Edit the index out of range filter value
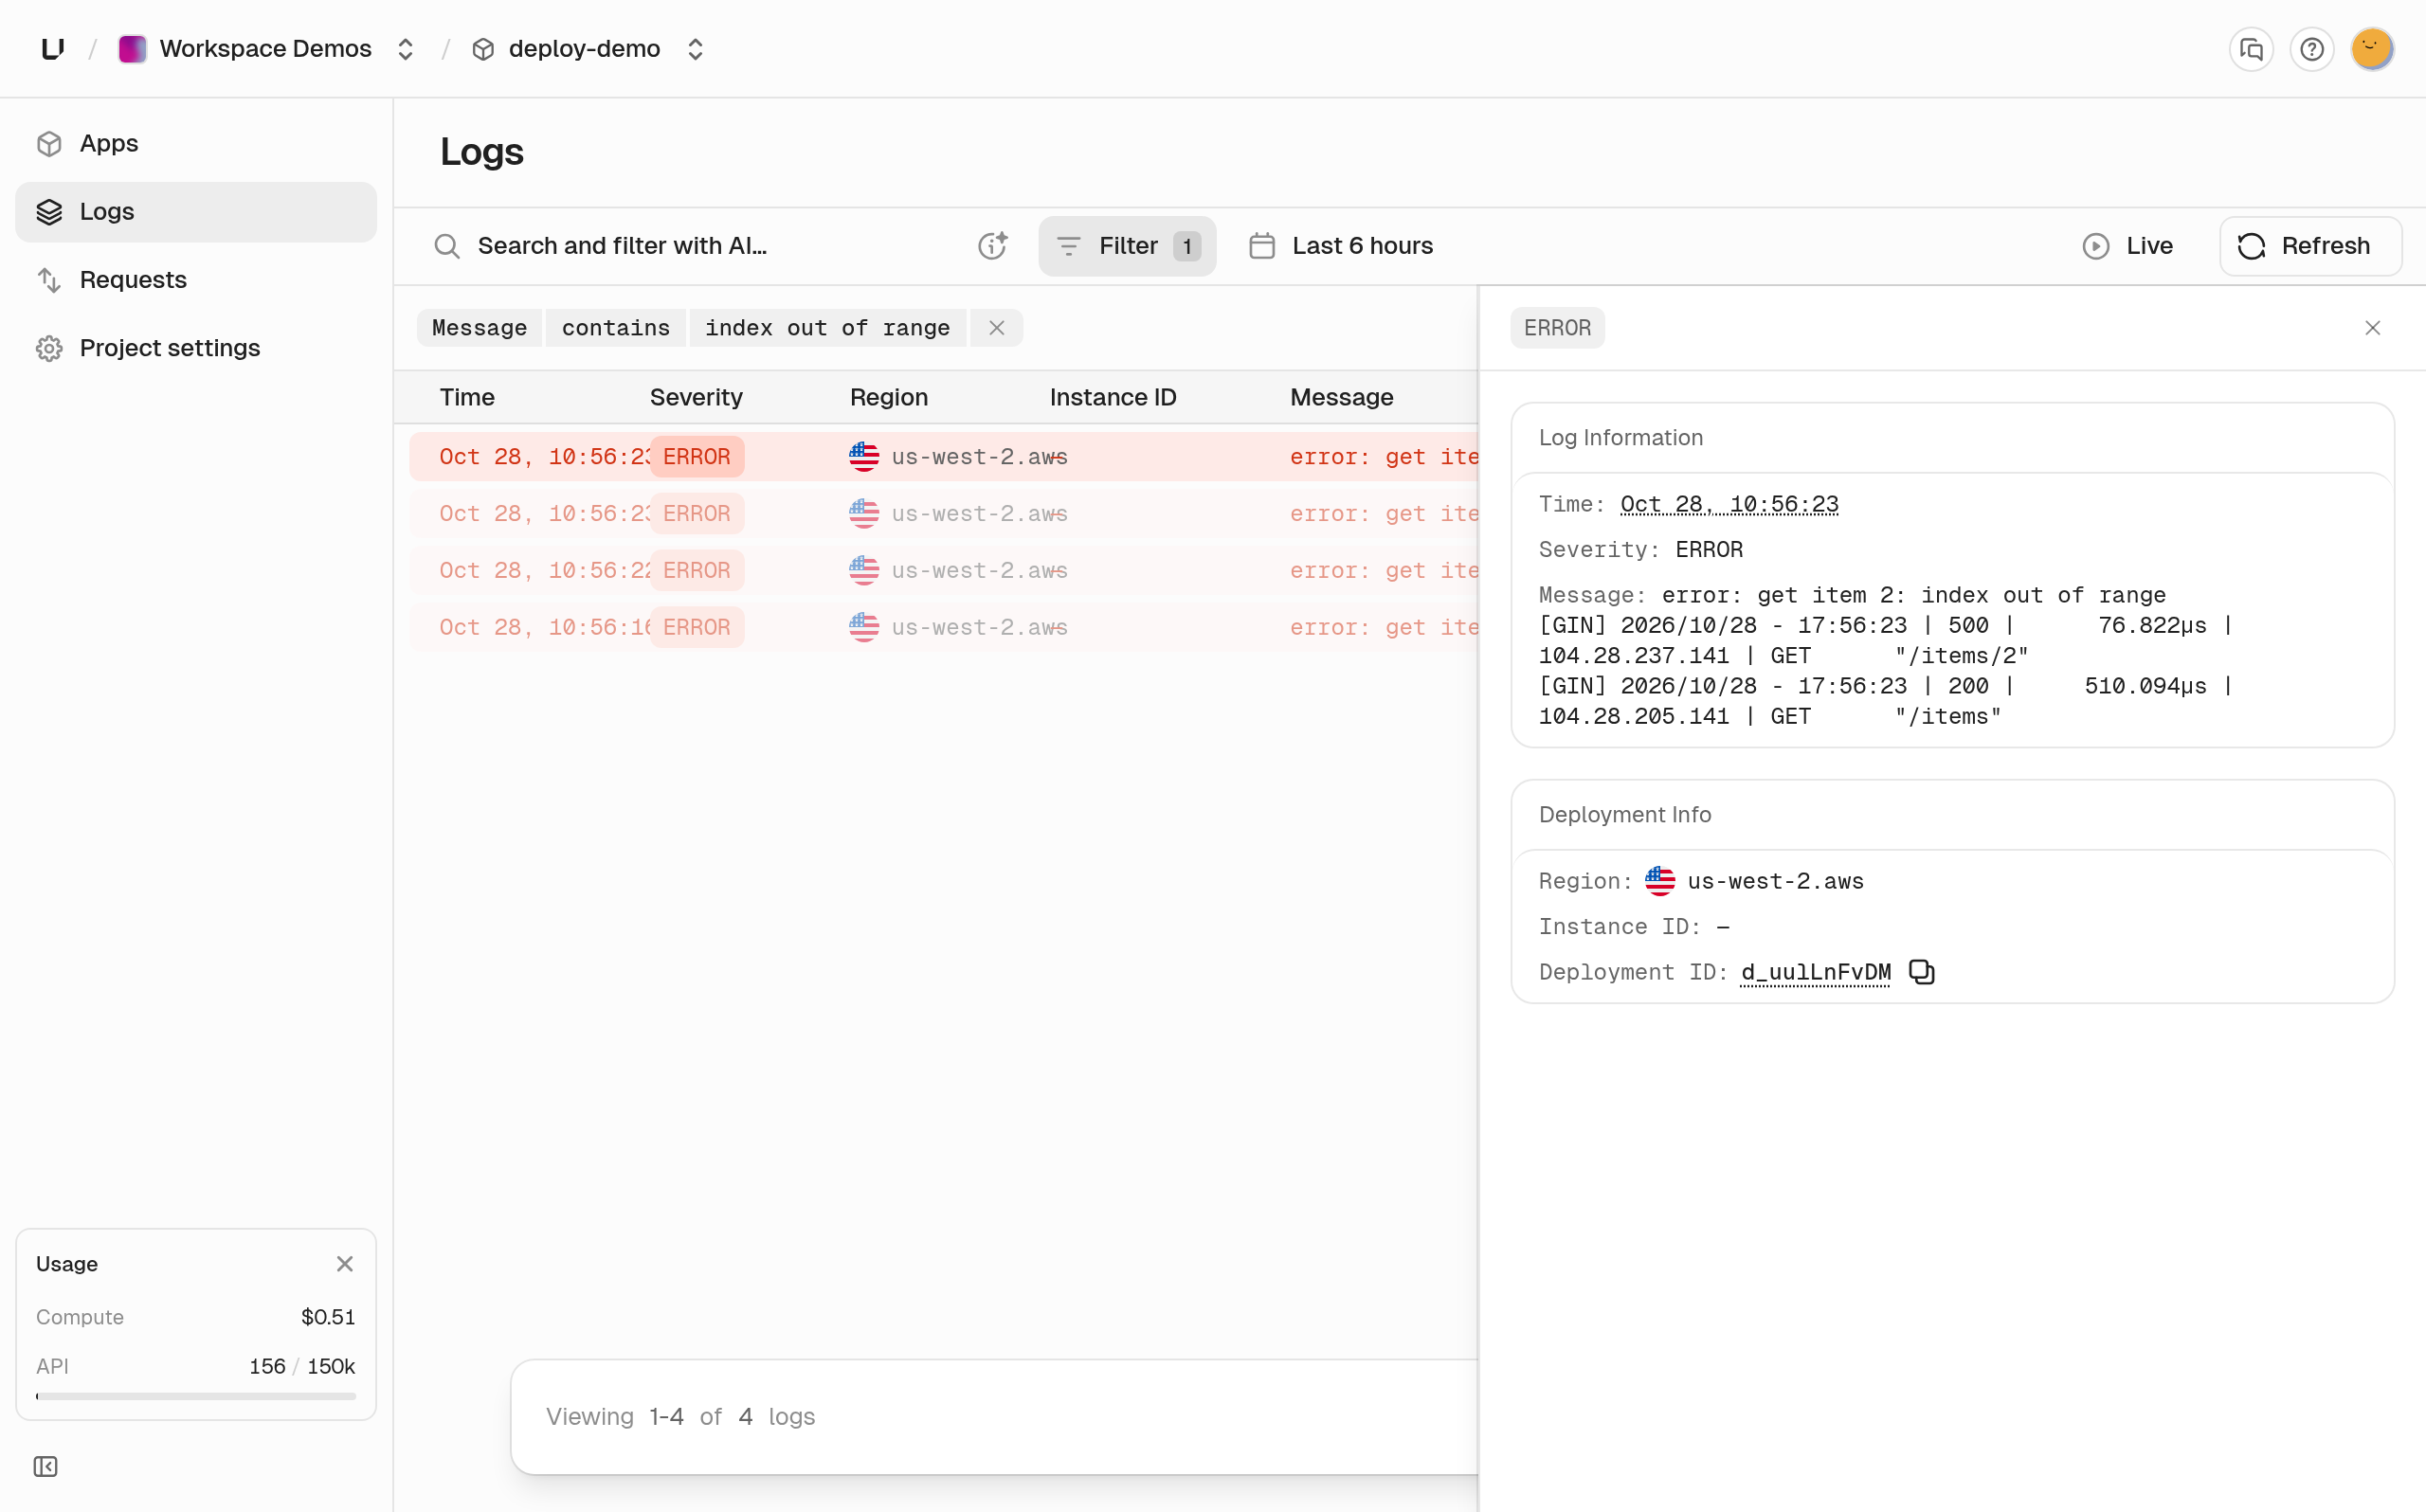This screenshot has width=2426, height=1512. pyautogui.click(x=827, y=328)
